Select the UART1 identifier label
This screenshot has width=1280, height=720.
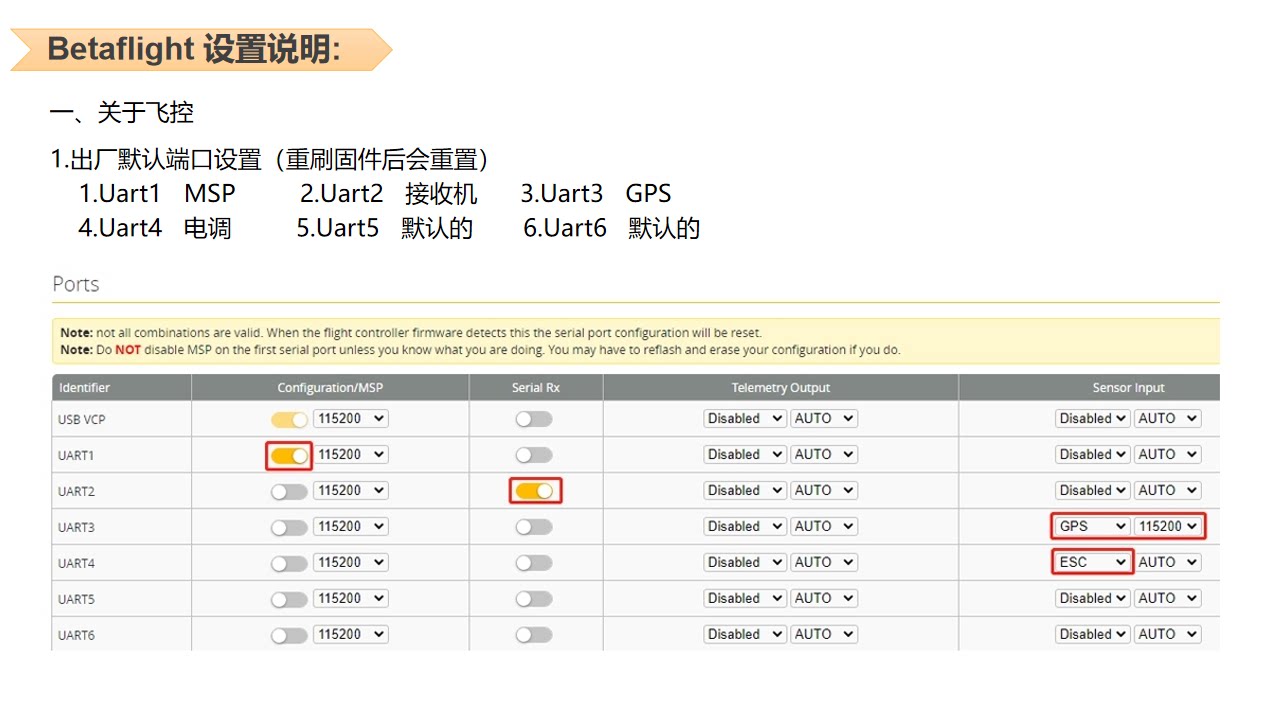pyautogui.click(x=76, y=456)
